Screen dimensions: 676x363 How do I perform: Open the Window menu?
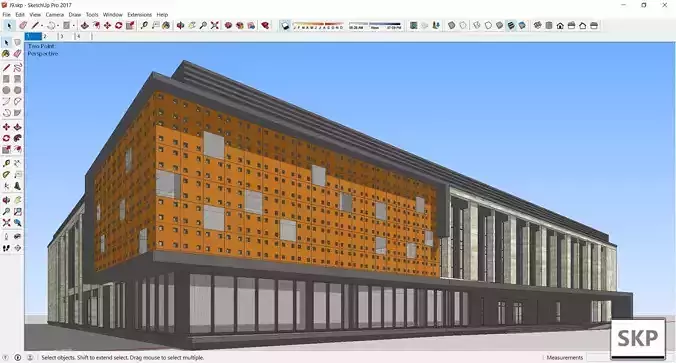pos(113,15)
